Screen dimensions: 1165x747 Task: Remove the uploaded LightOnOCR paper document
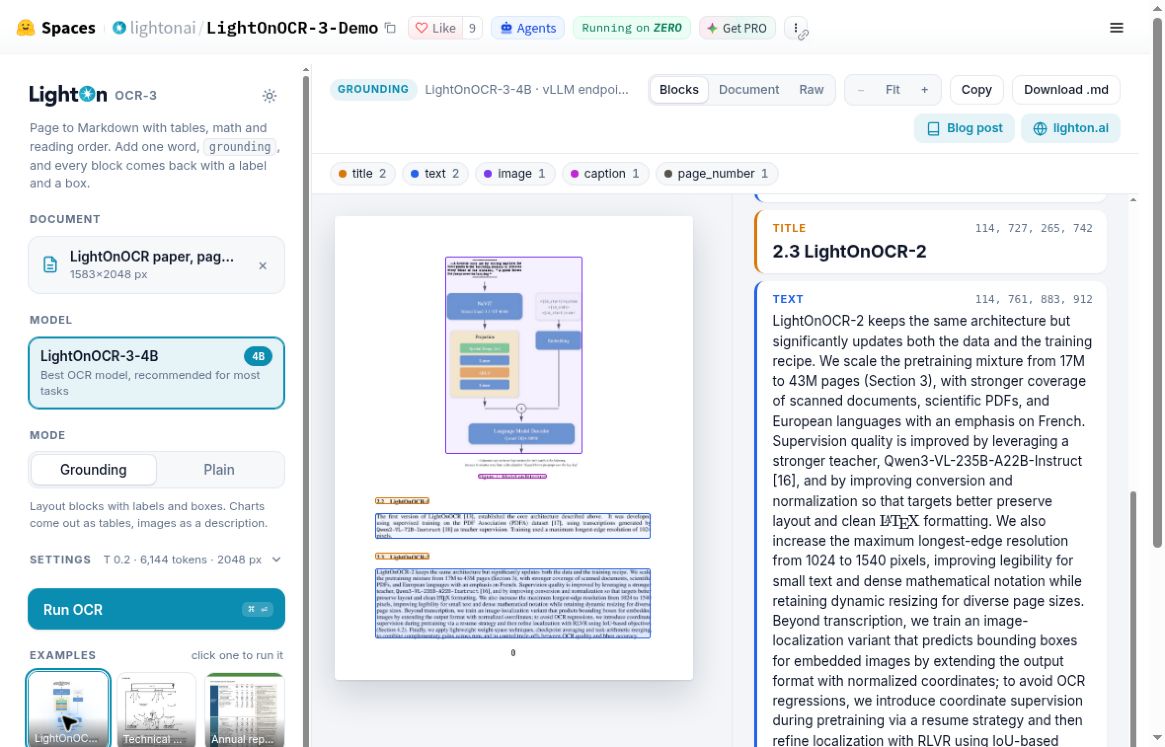tap(262, 265)
